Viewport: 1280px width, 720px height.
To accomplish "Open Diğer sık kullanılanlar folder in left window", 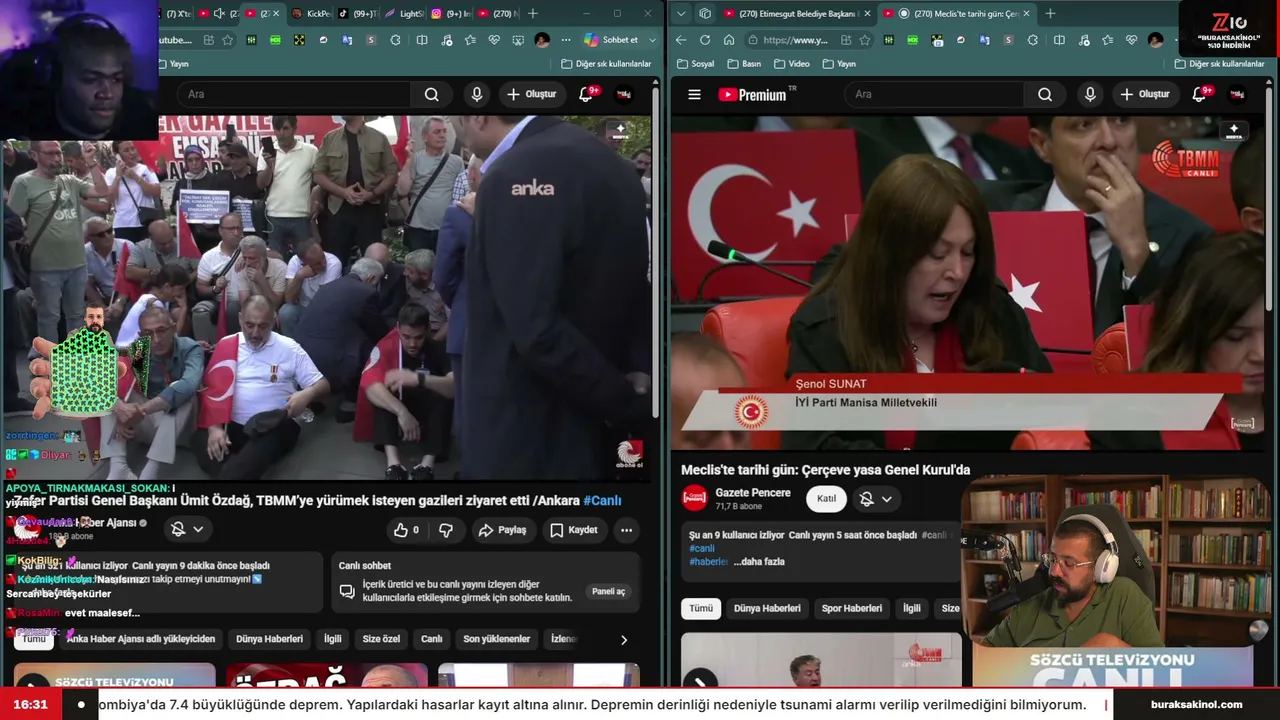I will point(607,63).
